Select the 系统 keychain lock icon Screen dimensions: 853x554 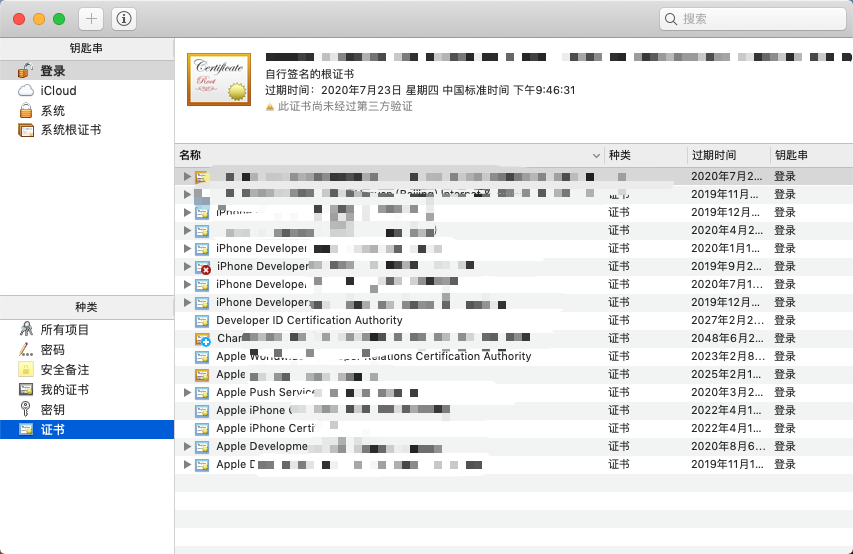coord(26,110)
